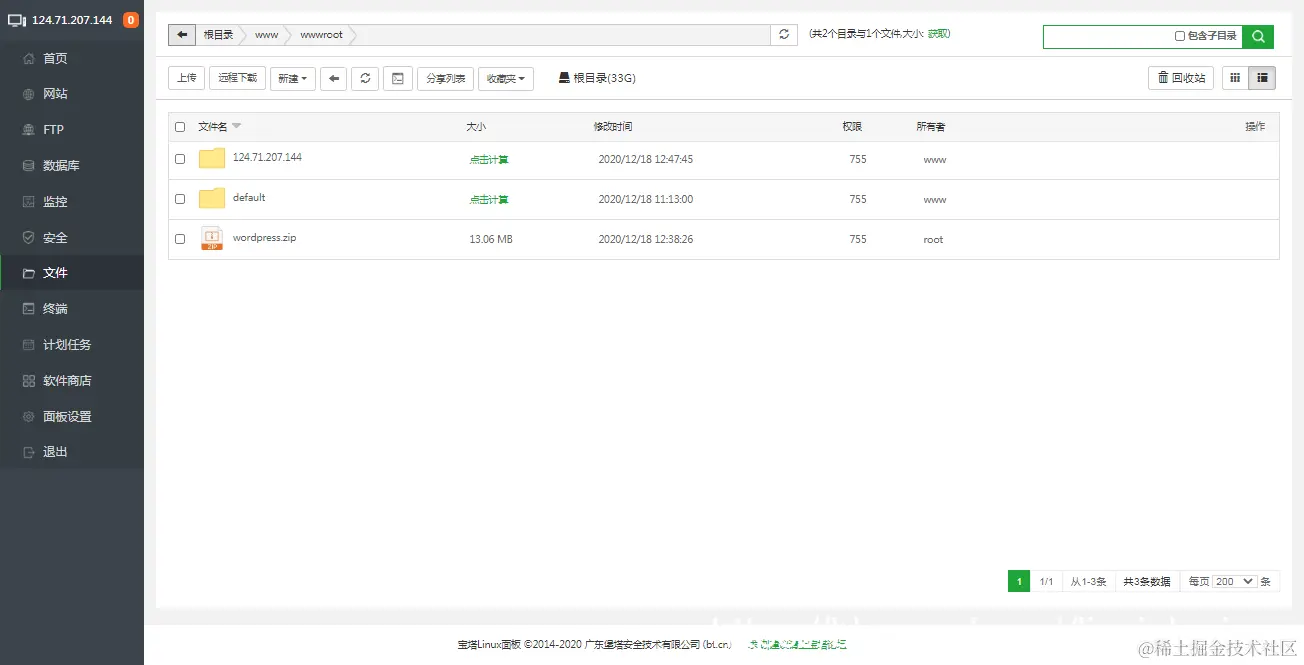Click the 大小 column header

(x=476, y=127)
